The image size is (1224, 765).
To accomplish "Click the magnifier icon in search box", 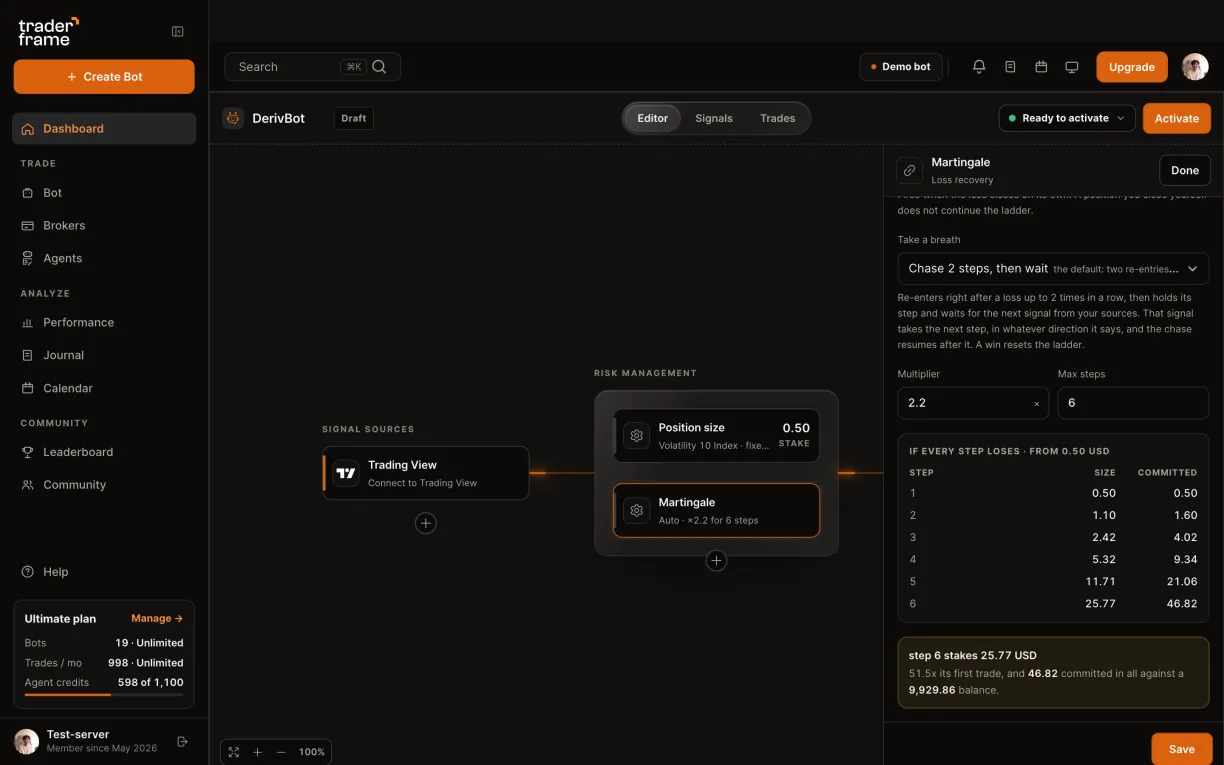I will 379,67.
